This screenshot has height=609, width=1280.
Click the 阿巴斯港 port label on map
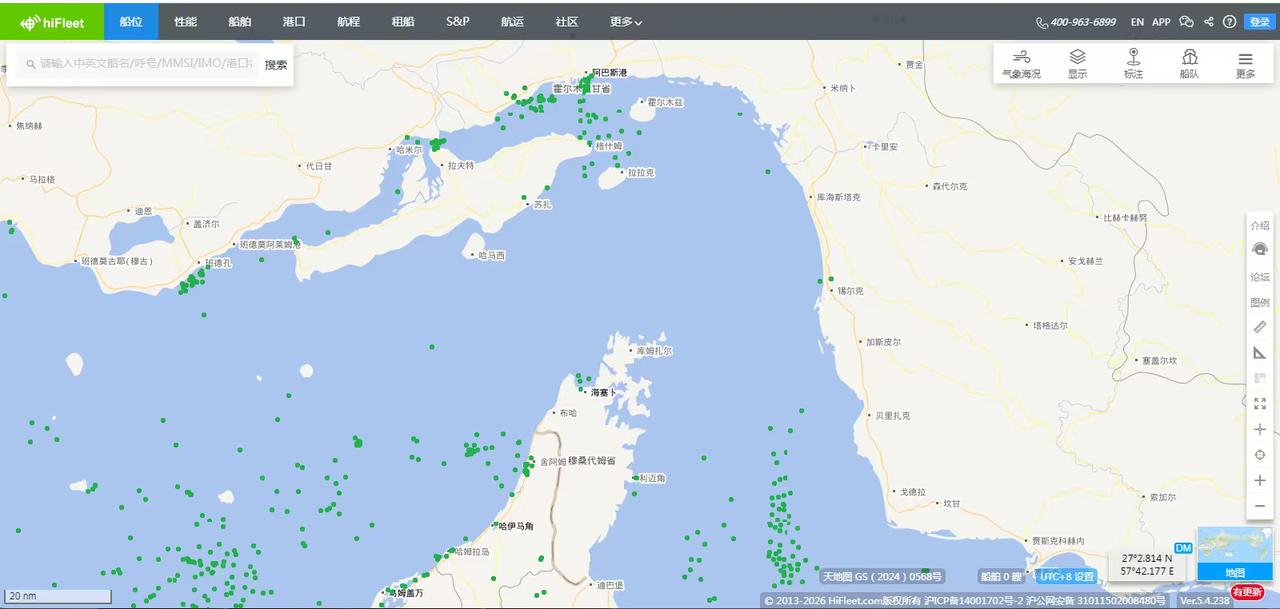click(x=609, y=72)
